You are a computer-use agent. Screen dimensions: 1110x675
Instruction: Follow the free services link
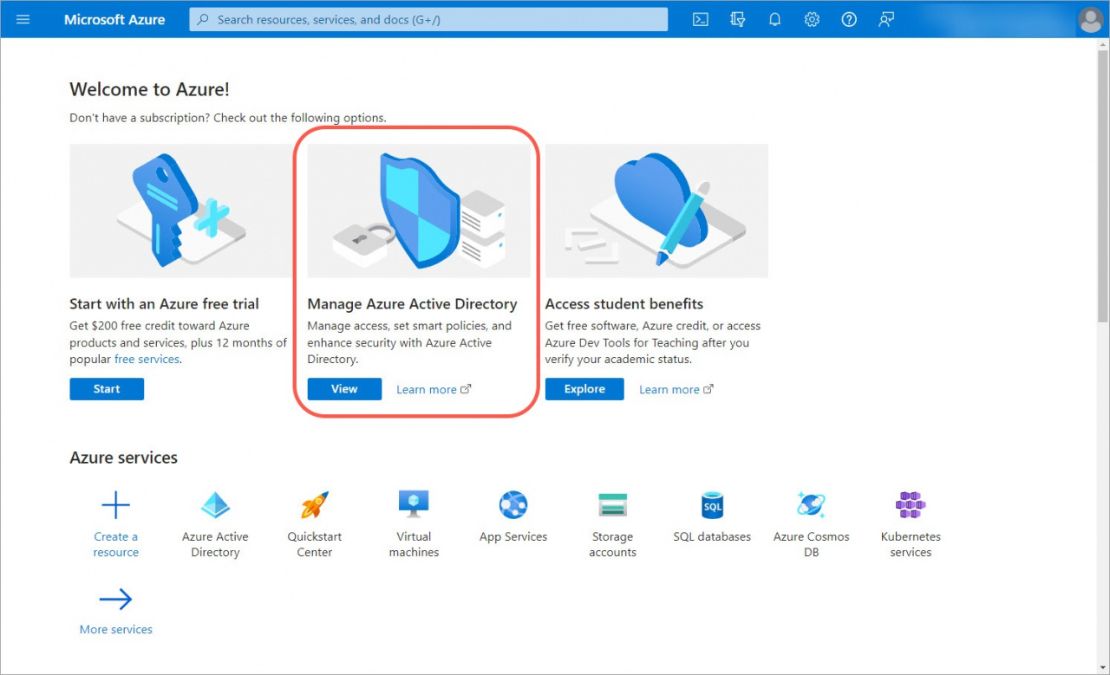tap(147, 359)
